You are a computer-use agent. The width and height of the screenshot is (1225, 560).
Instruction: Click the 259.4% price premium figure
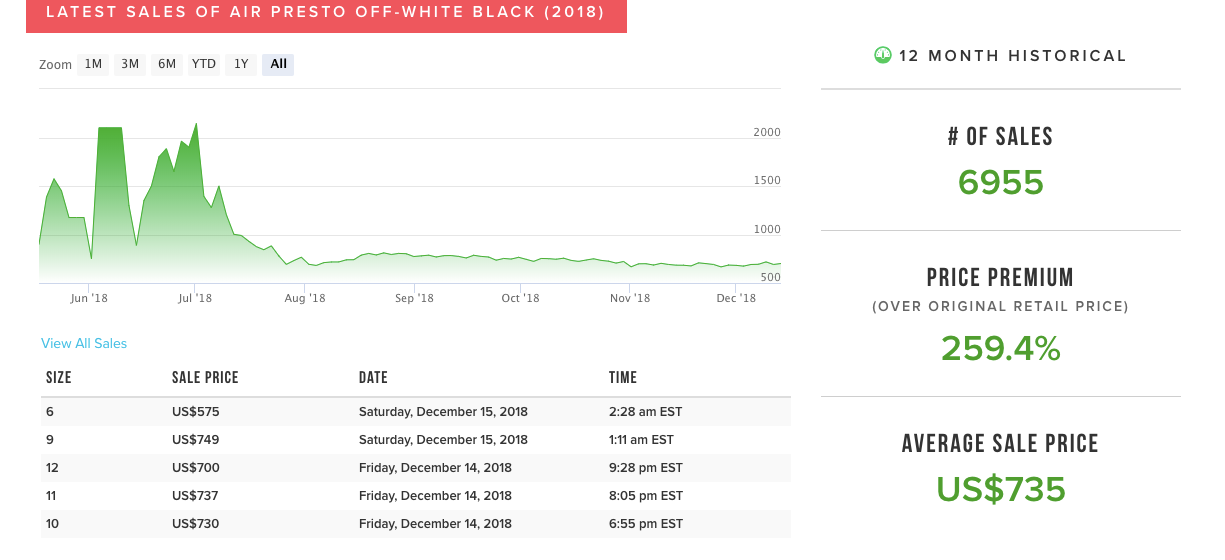click(1001, 348)
